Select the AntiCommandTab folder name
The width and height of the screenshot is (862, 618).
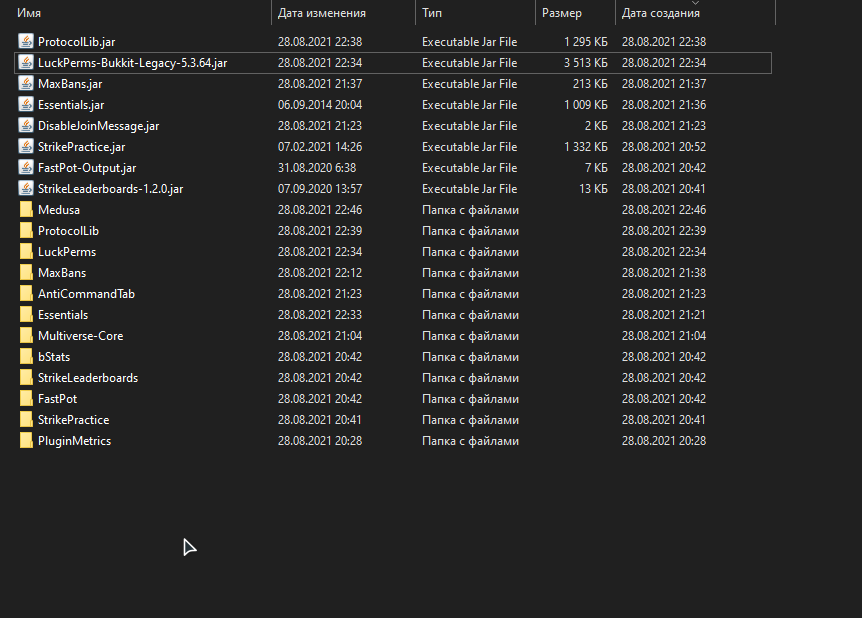point(86,294)
